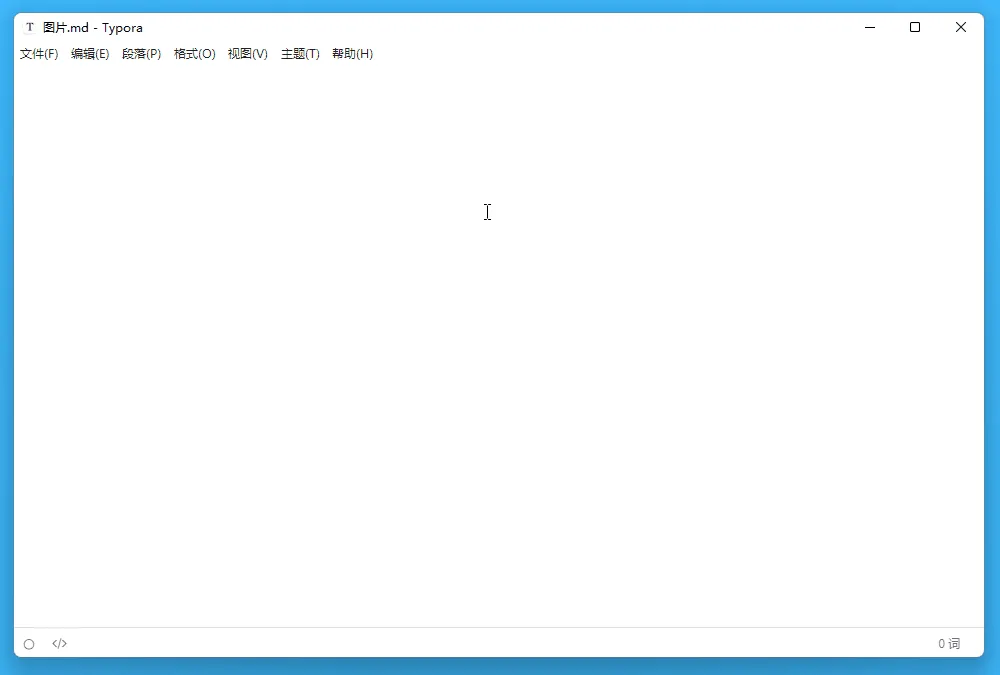Viewport: 1000px width, 675px height.
Task: Place the cursor in the empty document
Action: (x=487, y=212)
